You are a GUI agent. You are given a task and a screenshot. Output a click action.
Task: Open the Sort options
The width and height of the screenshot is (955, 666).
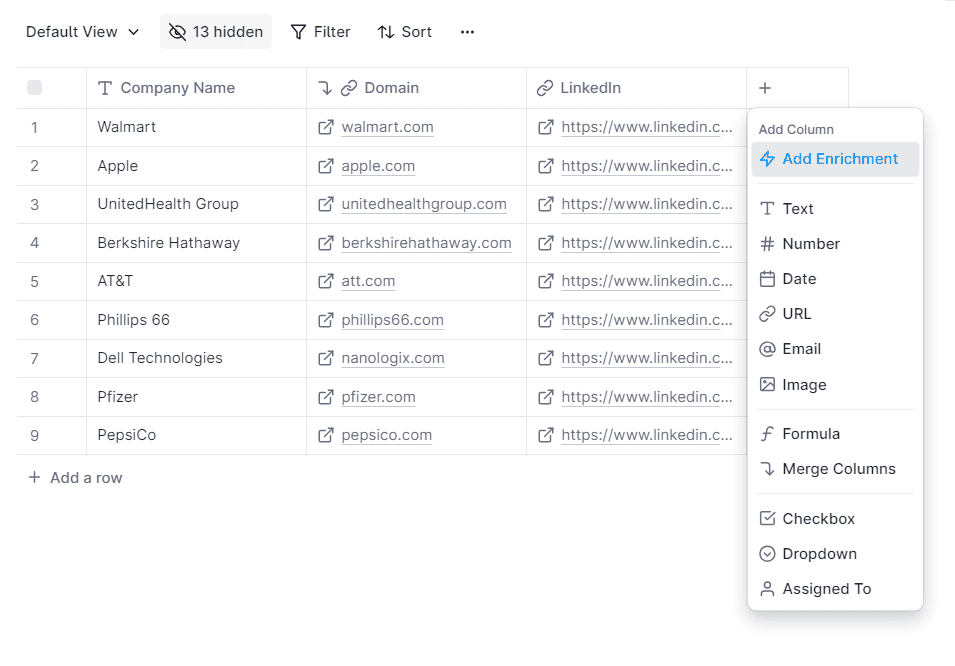405,32
